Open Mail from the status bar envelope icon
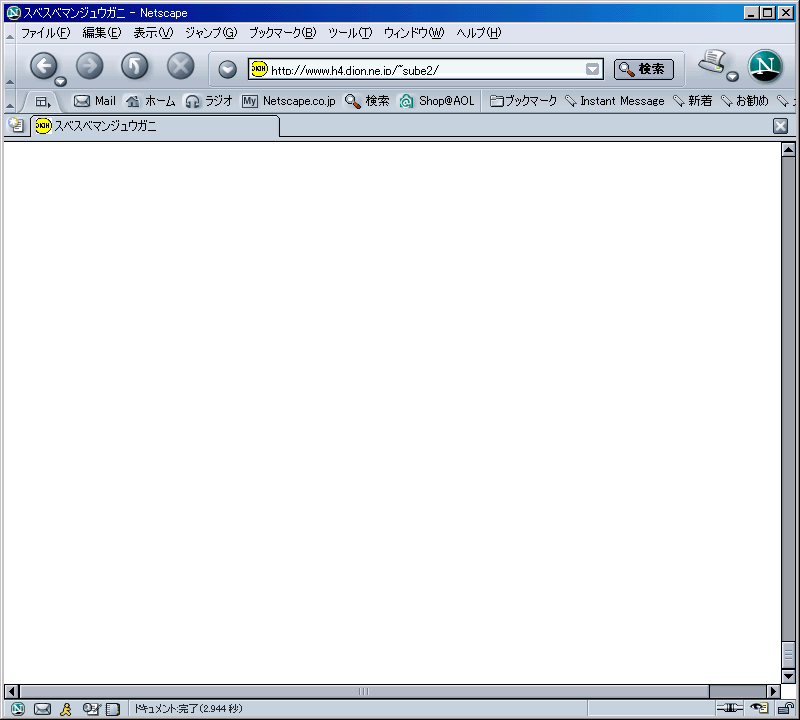The image size is (800, 720). pos(42,708)
